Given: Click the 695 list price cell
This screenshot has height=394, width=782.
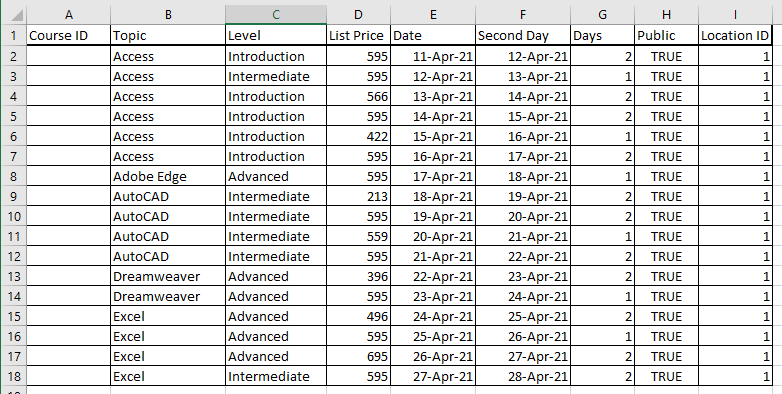Looking at the screenshot, I should (359, 357).
